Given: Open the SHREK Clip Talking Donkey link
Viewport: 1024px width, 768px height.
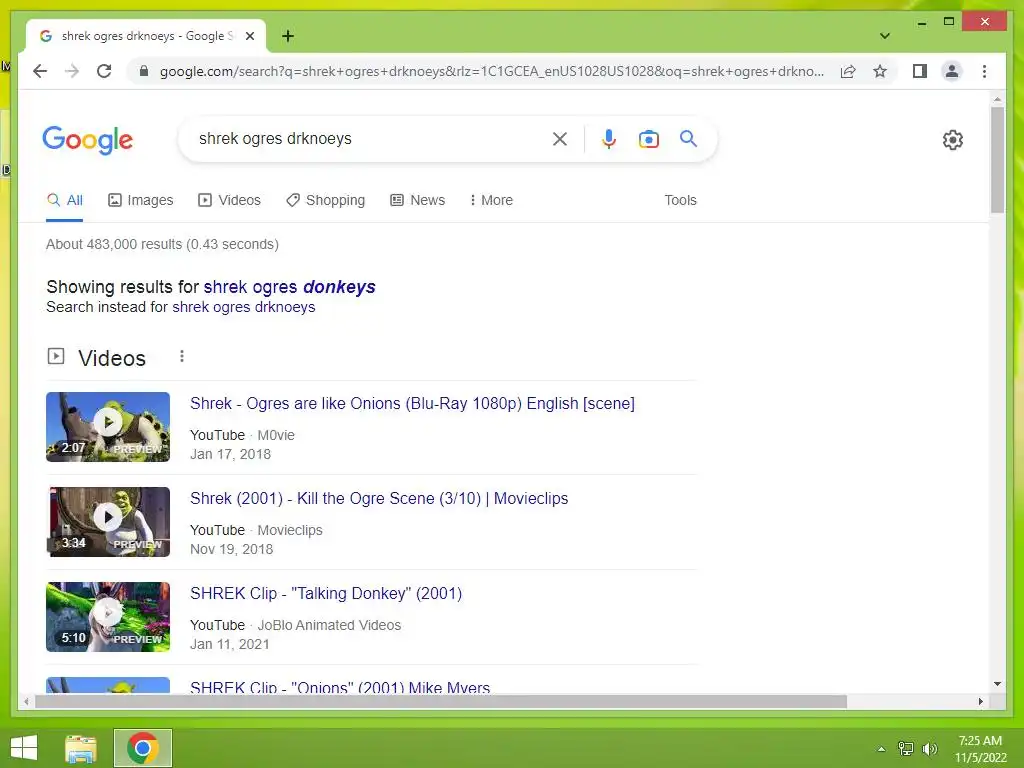Looking at the screenshot, I should pyautogui.click(x=326, y=594).
